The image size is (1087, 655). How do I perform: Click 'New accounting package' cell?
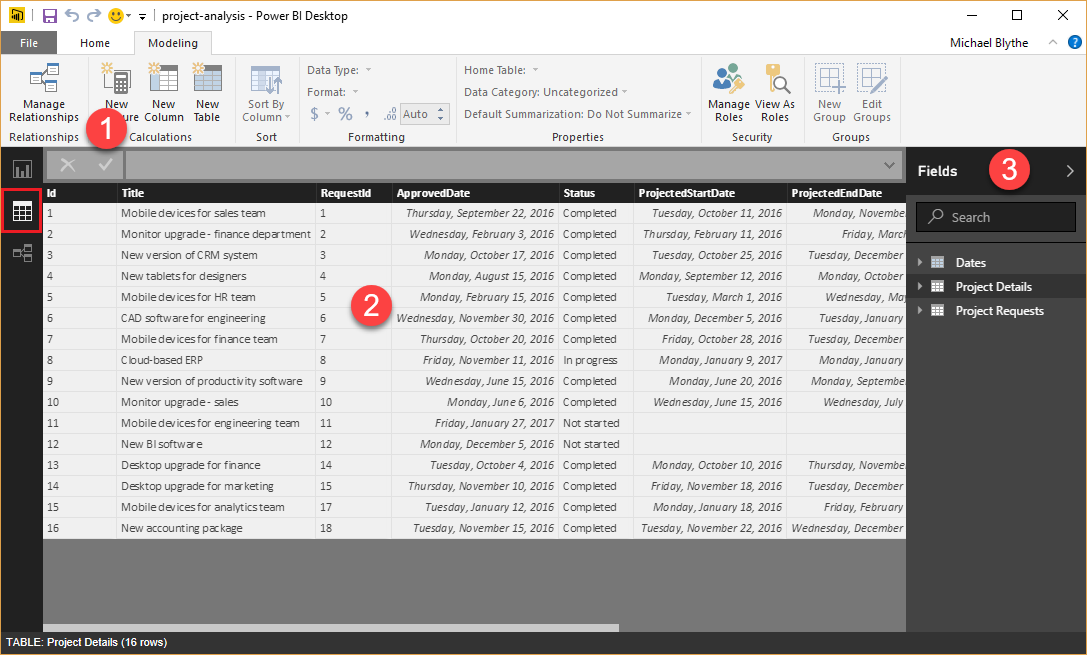point(216,528)
